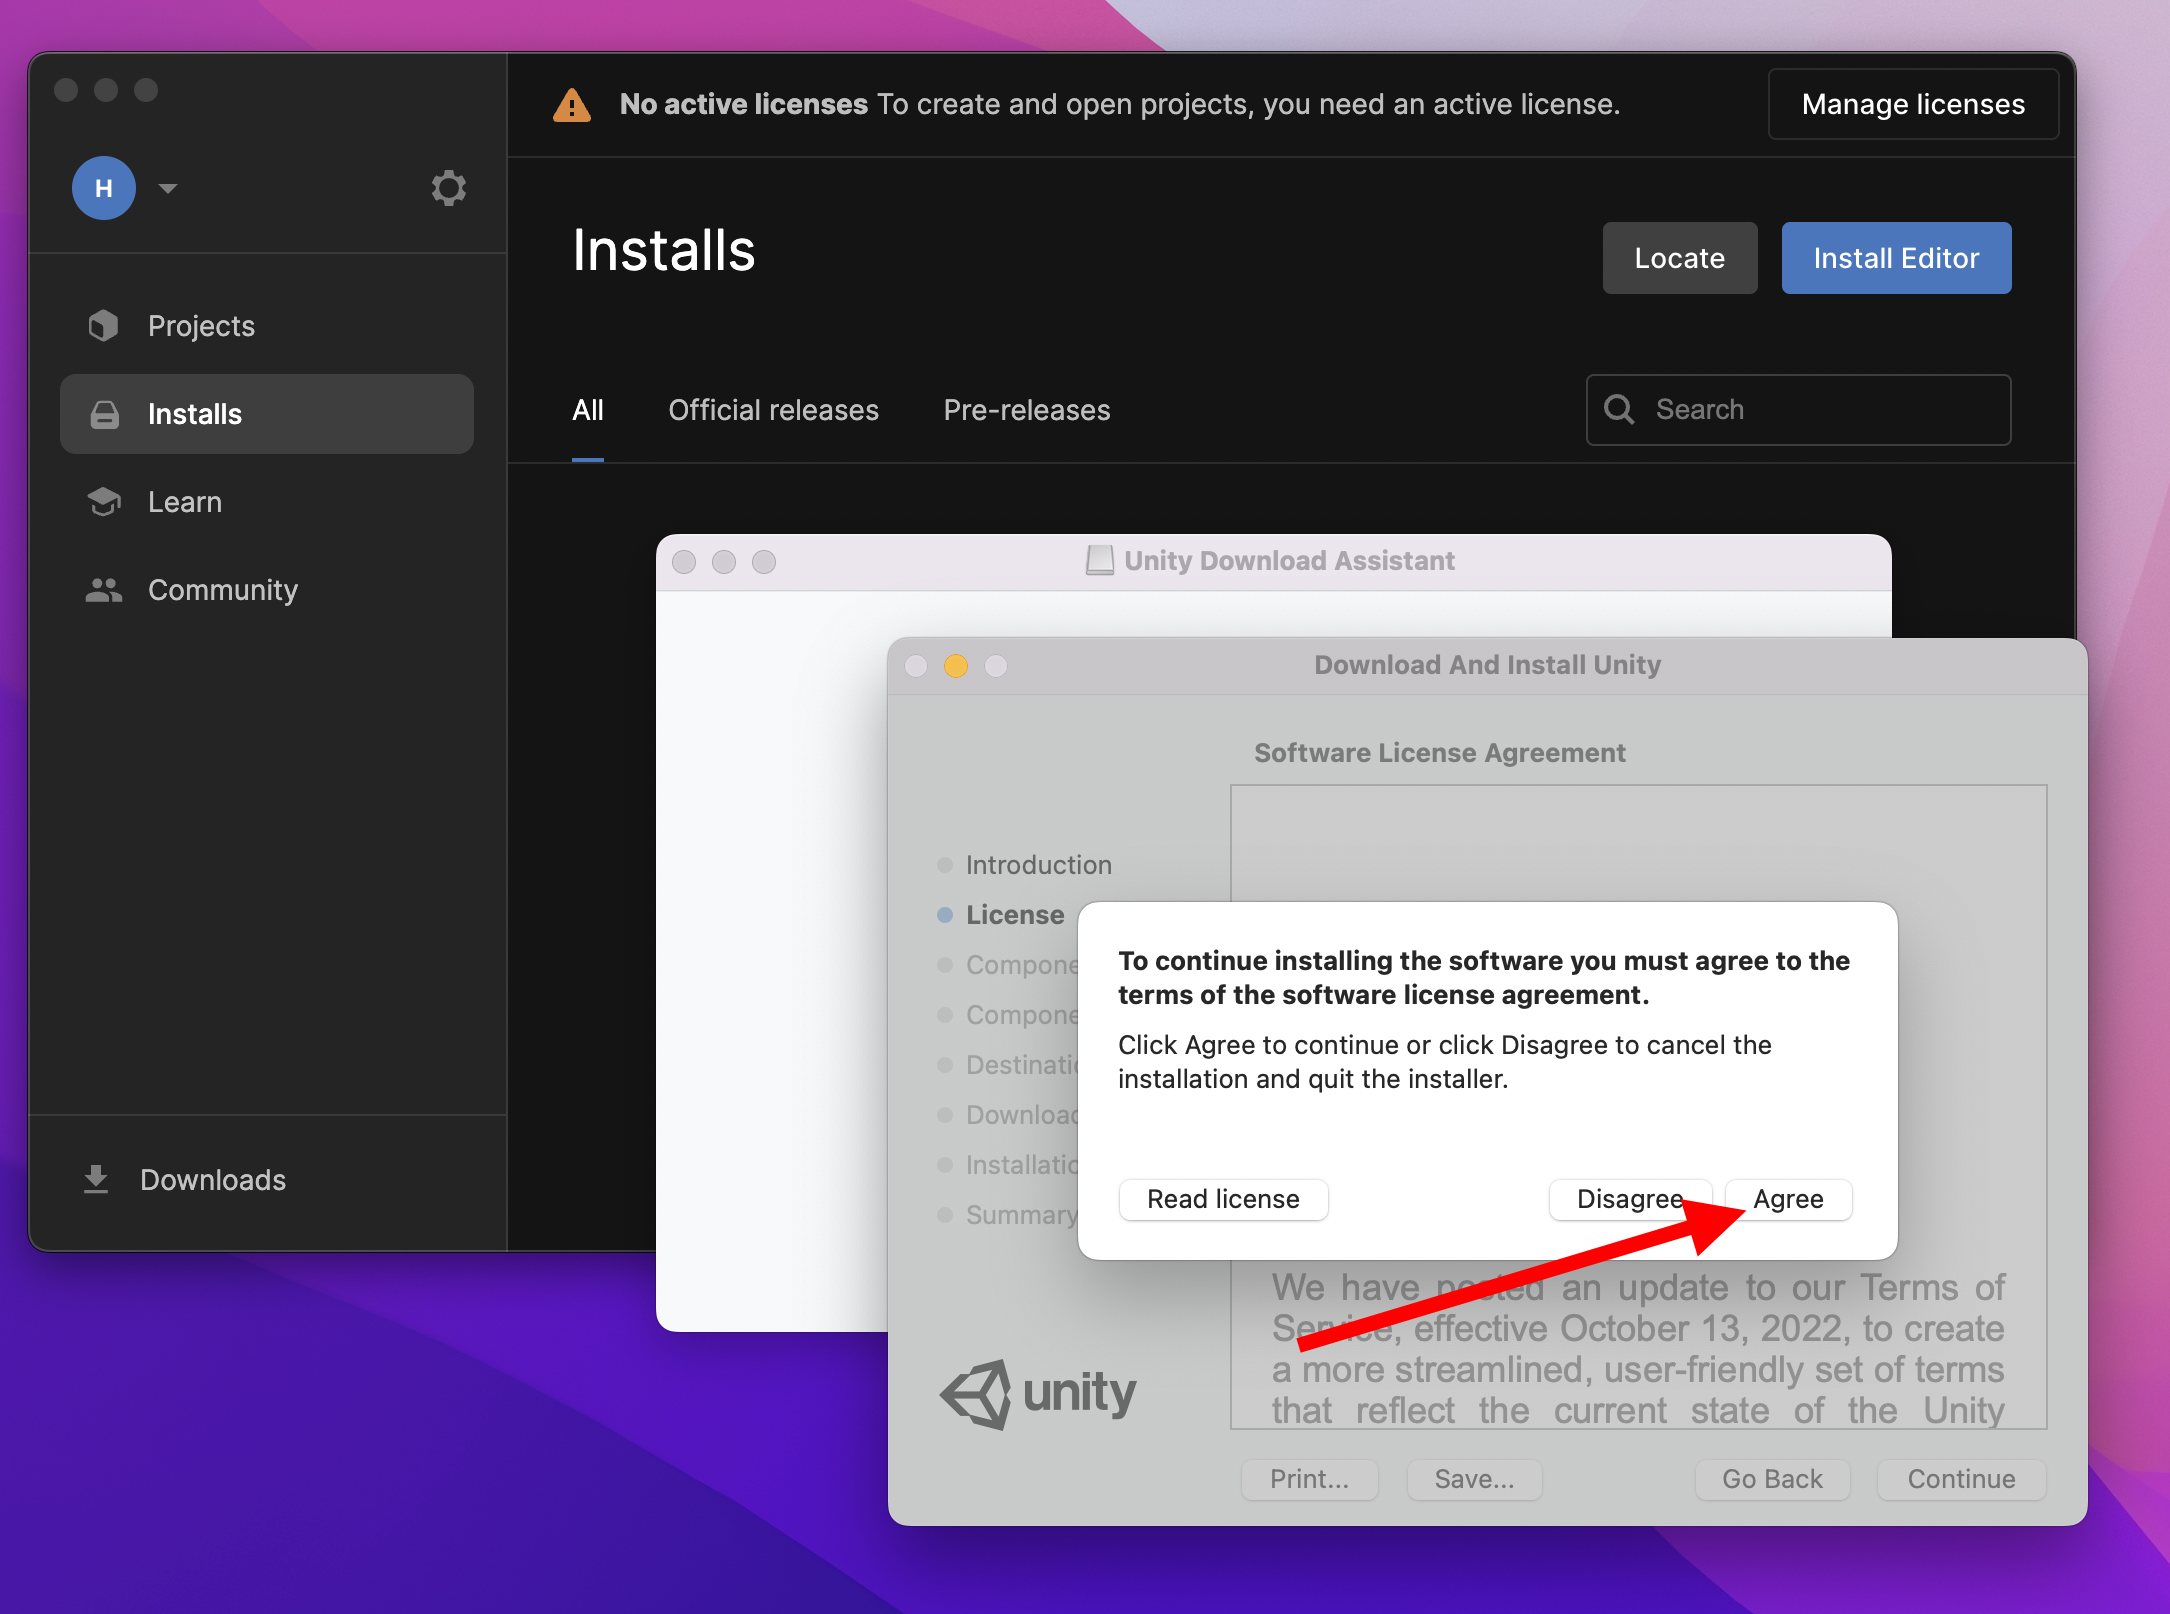The width and height of the screenshot is (2170, 1614).
Task: Click the Install Editor button
Action: click(1896, 258)
